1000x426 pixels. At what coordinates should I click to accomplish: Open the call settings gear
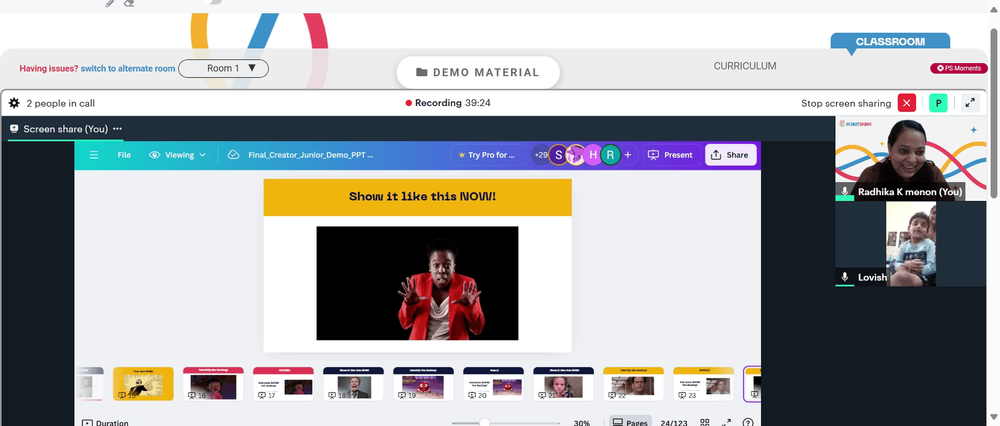14,103
